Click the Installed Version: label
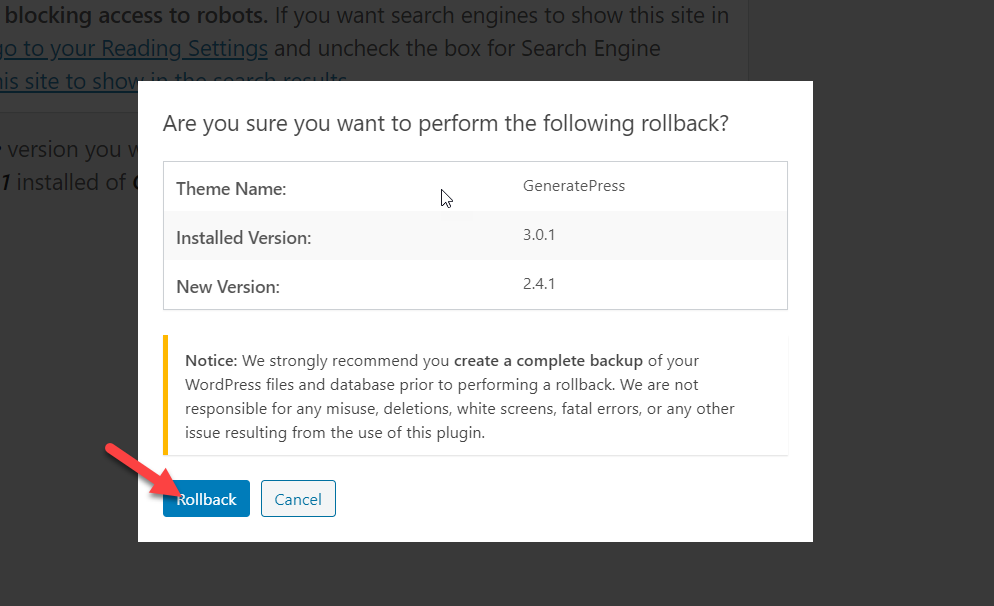This screenshot has height=606, width=994. click(x=243, y=238)
